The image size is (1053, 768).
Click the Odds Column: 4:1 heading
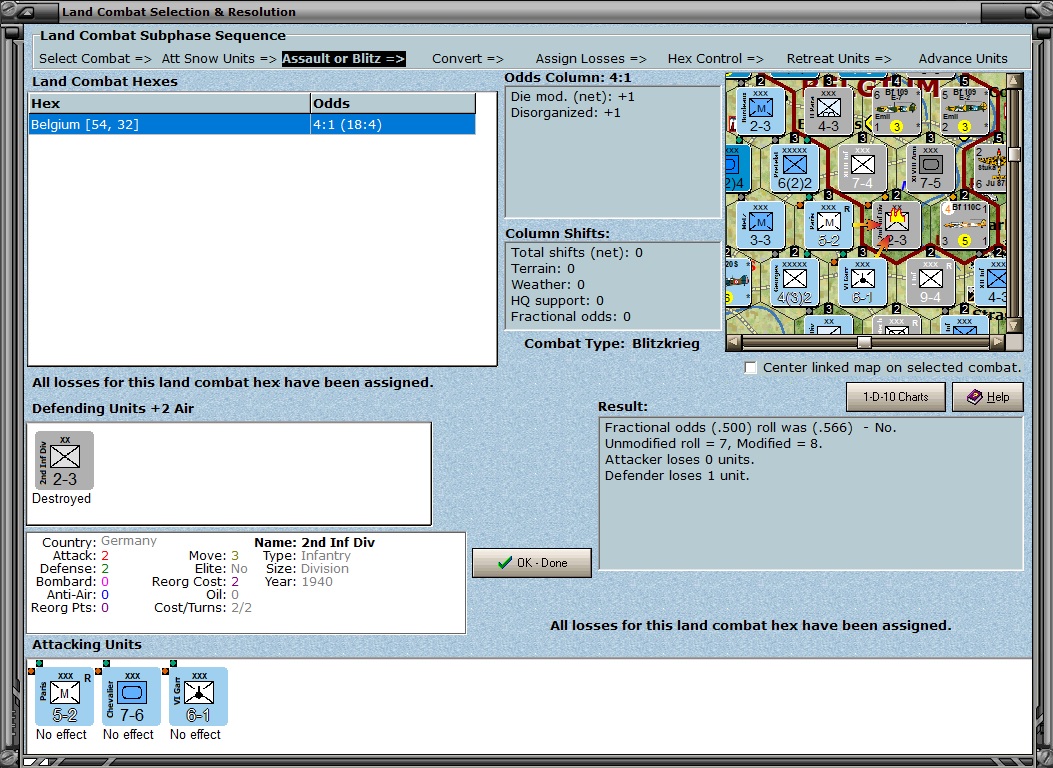[567, 78]
